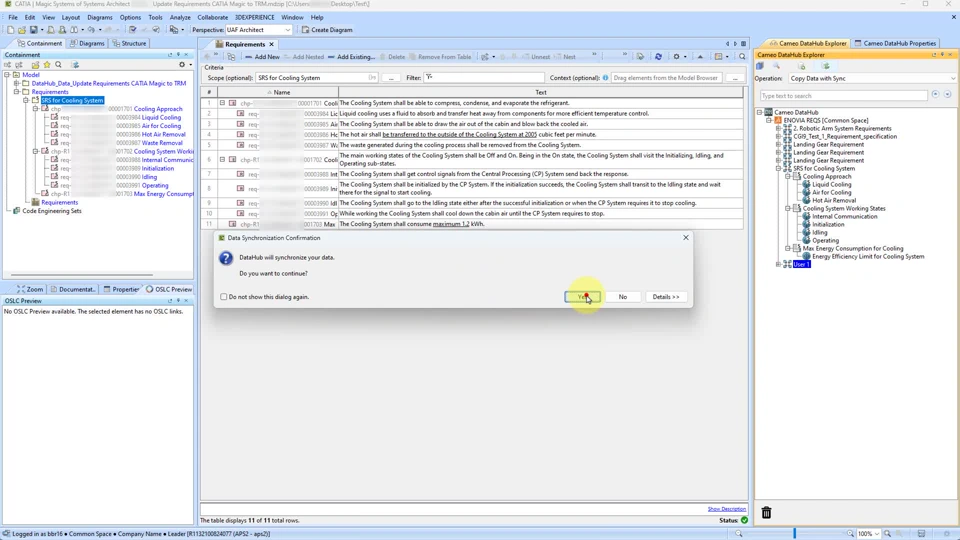This screenshot has width=960, height=540.
Task: Open the Operation 'Copy Data with Sync' dropdown
Action: pos(872,78)
